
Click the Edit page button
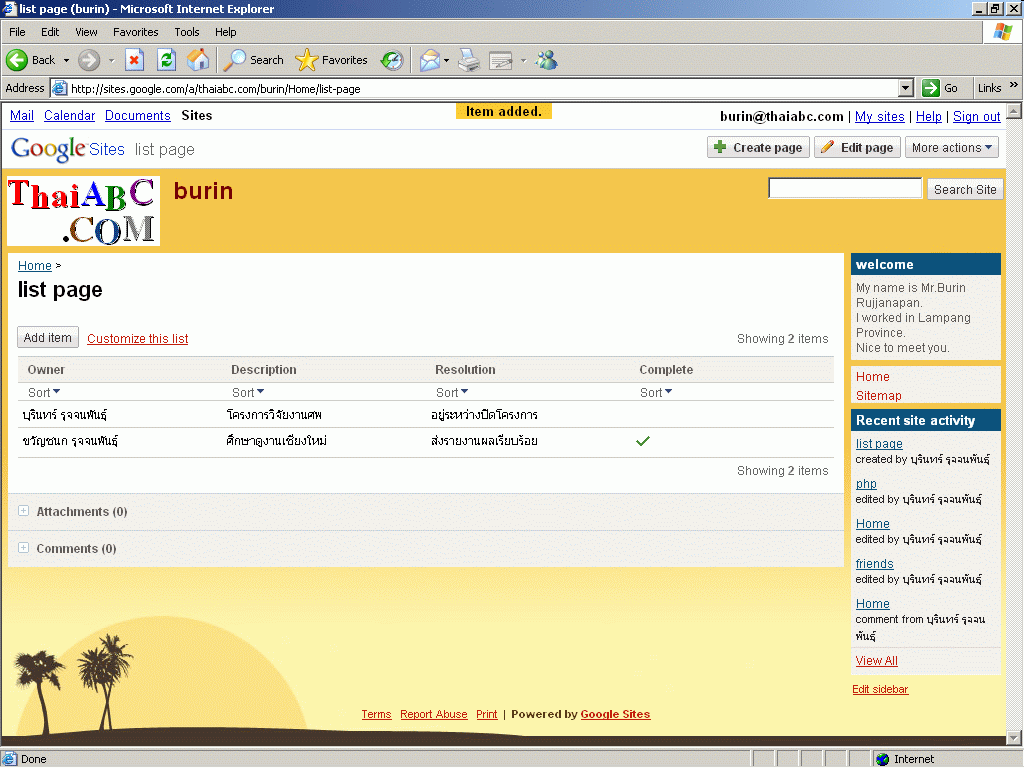tap(857, 148)
